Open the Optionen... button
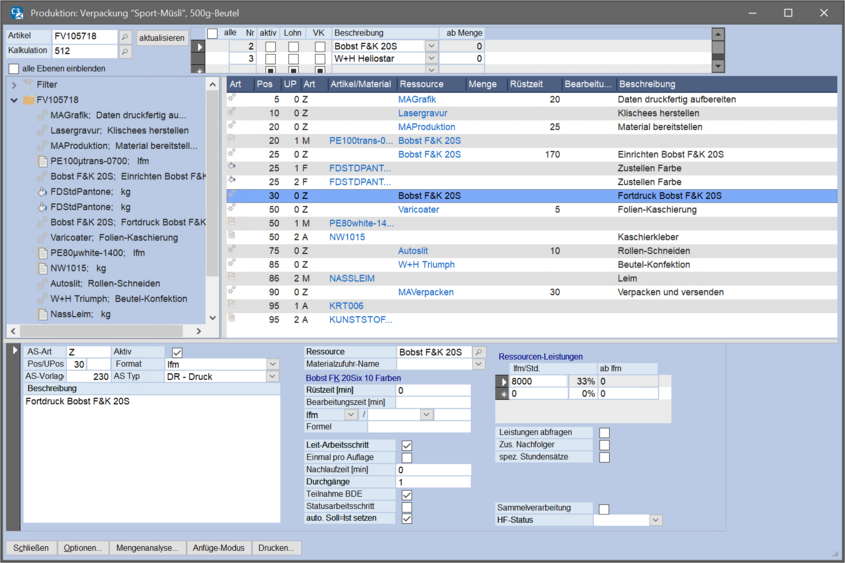This screenshot has height=563, width=845. click(82, 548)
